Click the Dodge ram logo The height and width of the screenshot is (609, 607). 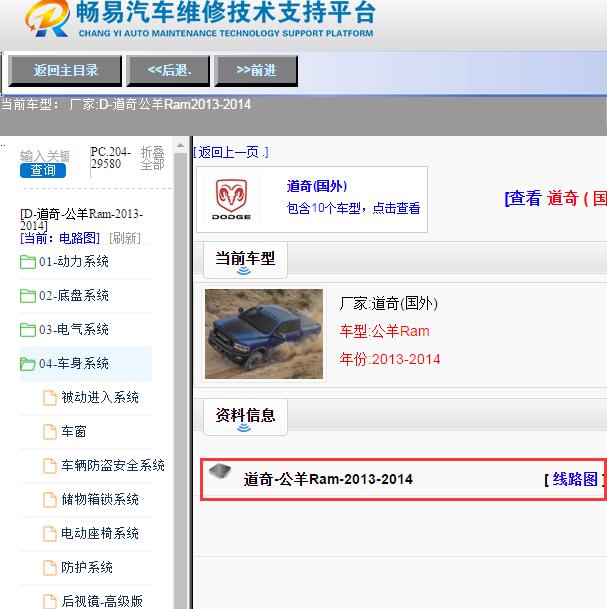231,199
